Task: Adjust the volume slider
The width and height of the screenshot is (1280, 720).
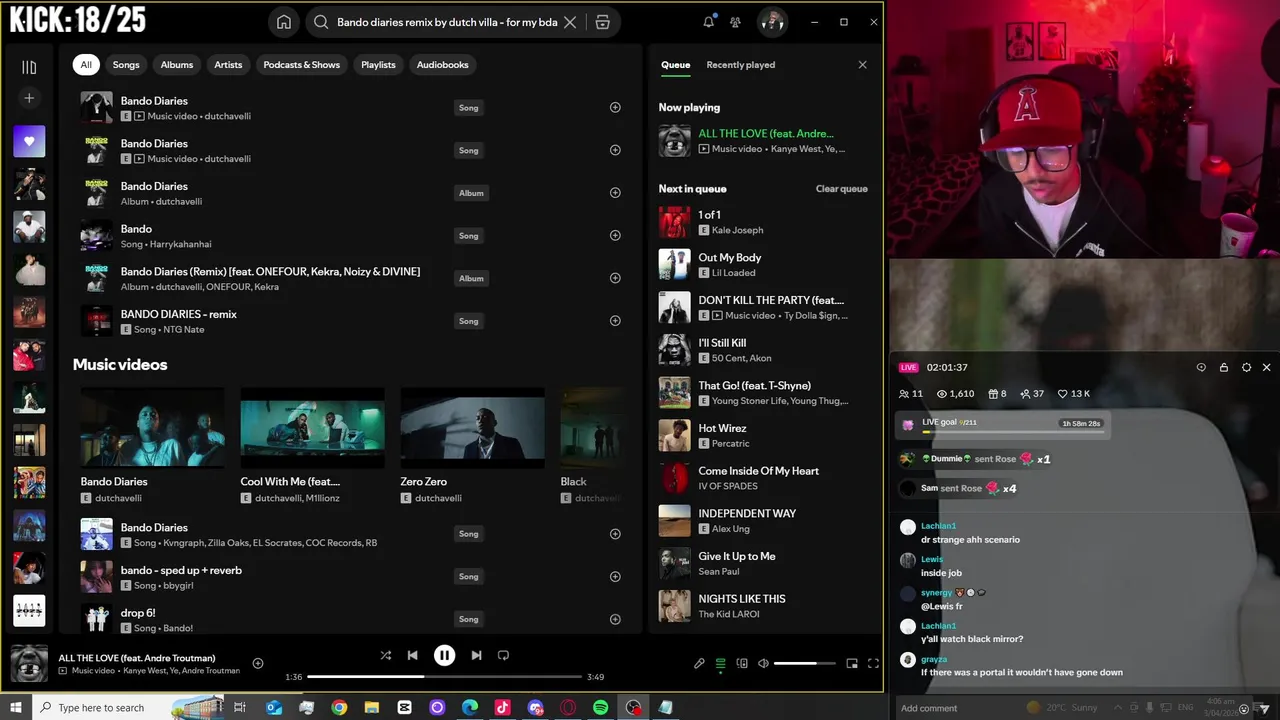Action: coord(804,663)
